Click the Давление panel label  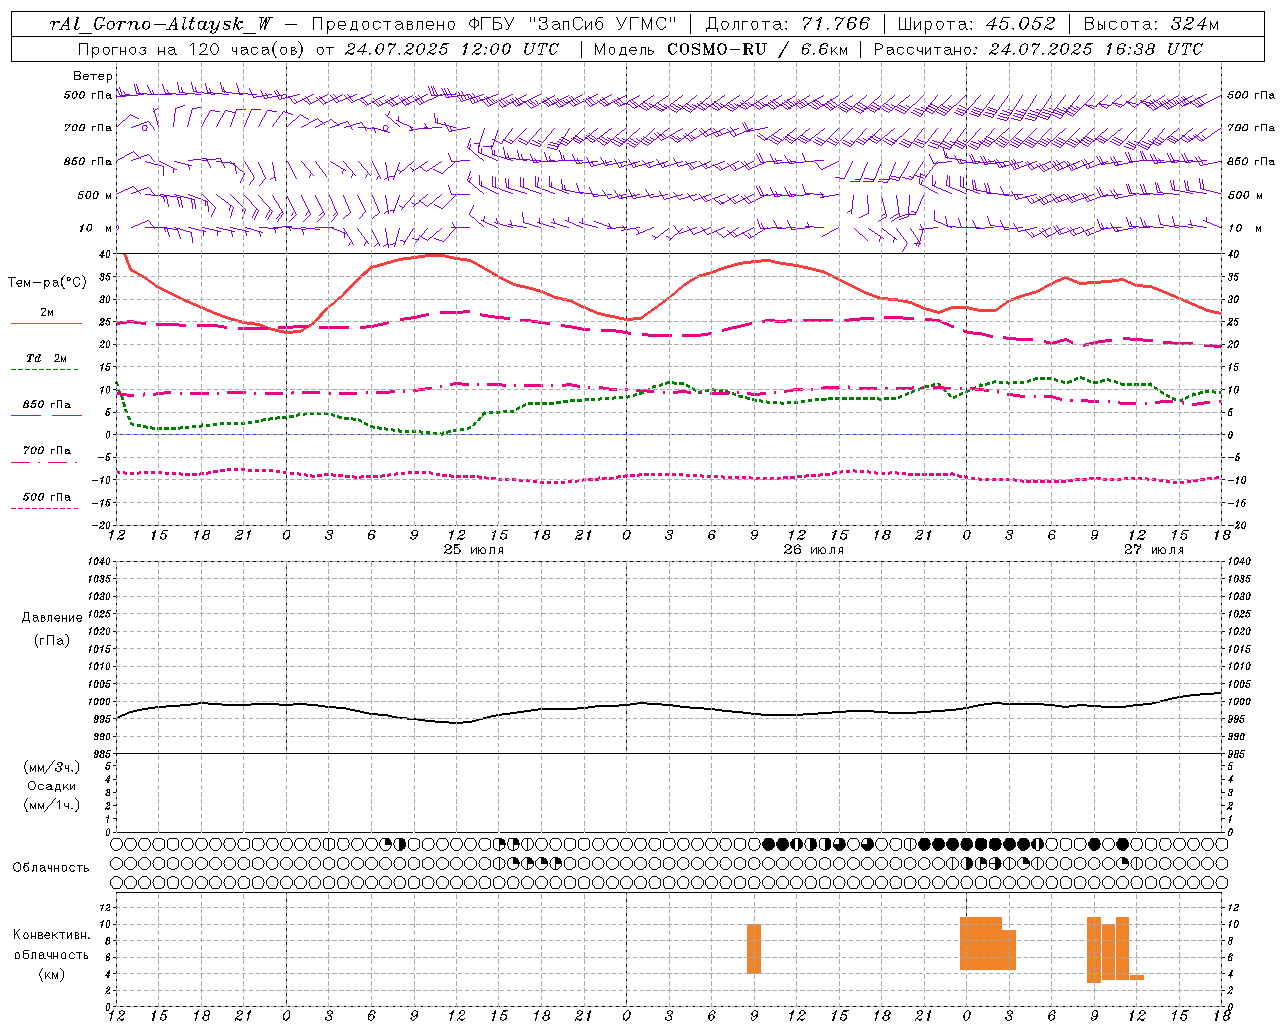(x=52, y=618)
